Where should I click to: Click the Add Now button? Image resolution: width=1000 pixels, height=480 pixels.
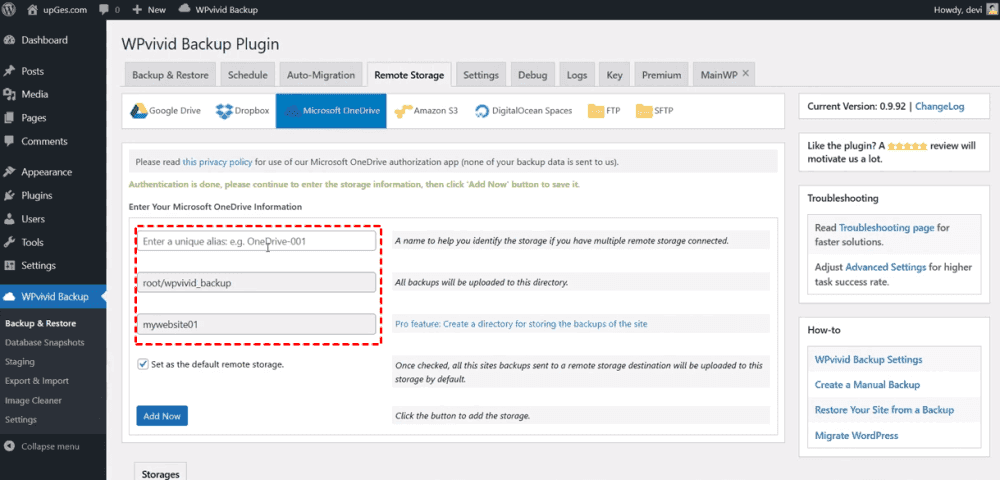pyautogui.click(x=161, y=415)
